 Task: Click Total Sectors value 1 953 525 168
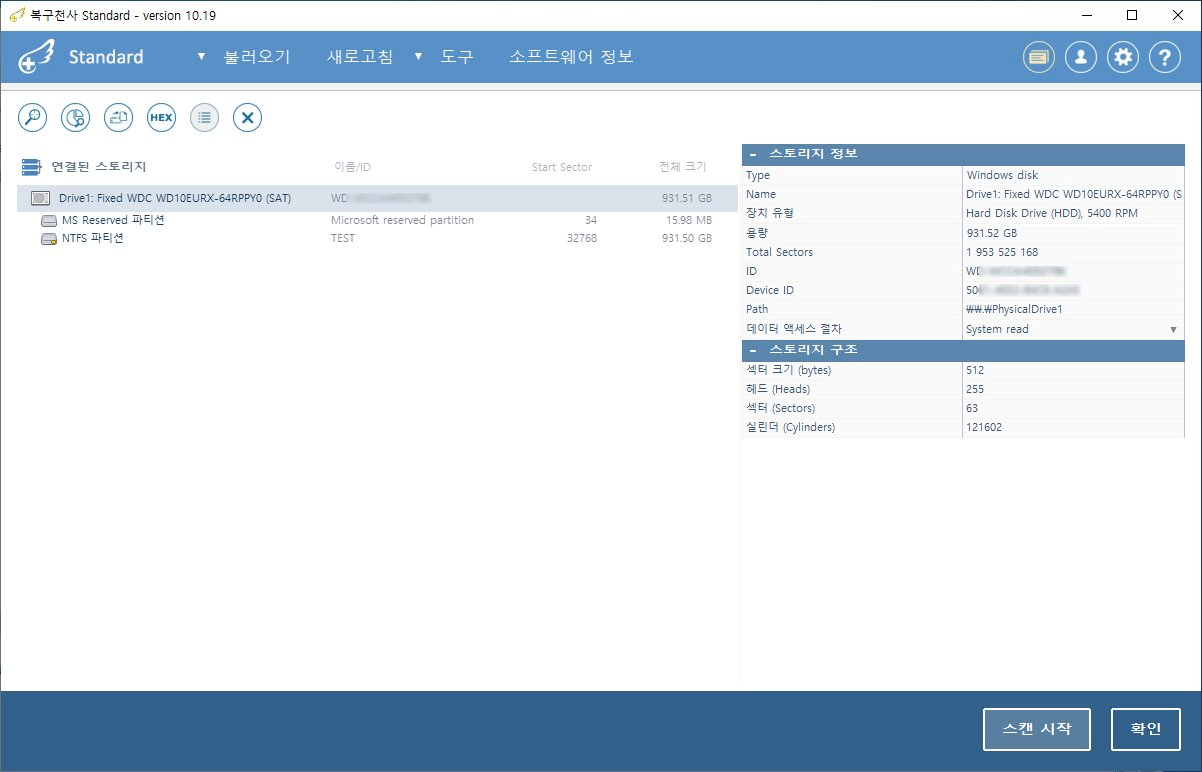point(1002,252)
